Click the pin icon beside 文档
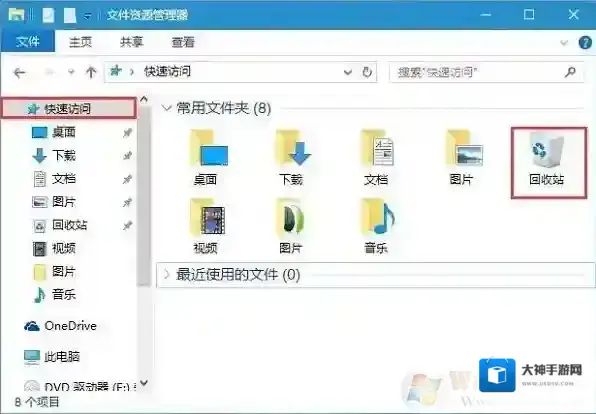 (127, 179)
